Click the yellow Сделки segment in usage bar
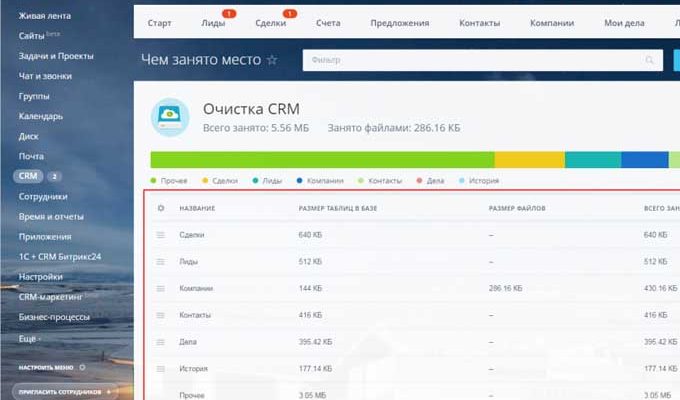 tap(529, 160)
